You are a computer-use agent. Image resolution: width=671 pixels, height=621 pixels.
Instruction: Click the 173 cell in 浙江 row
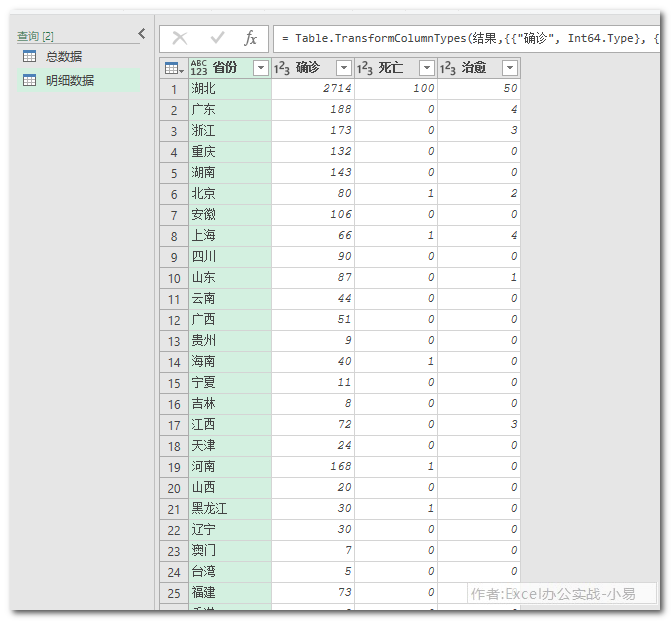313,131
